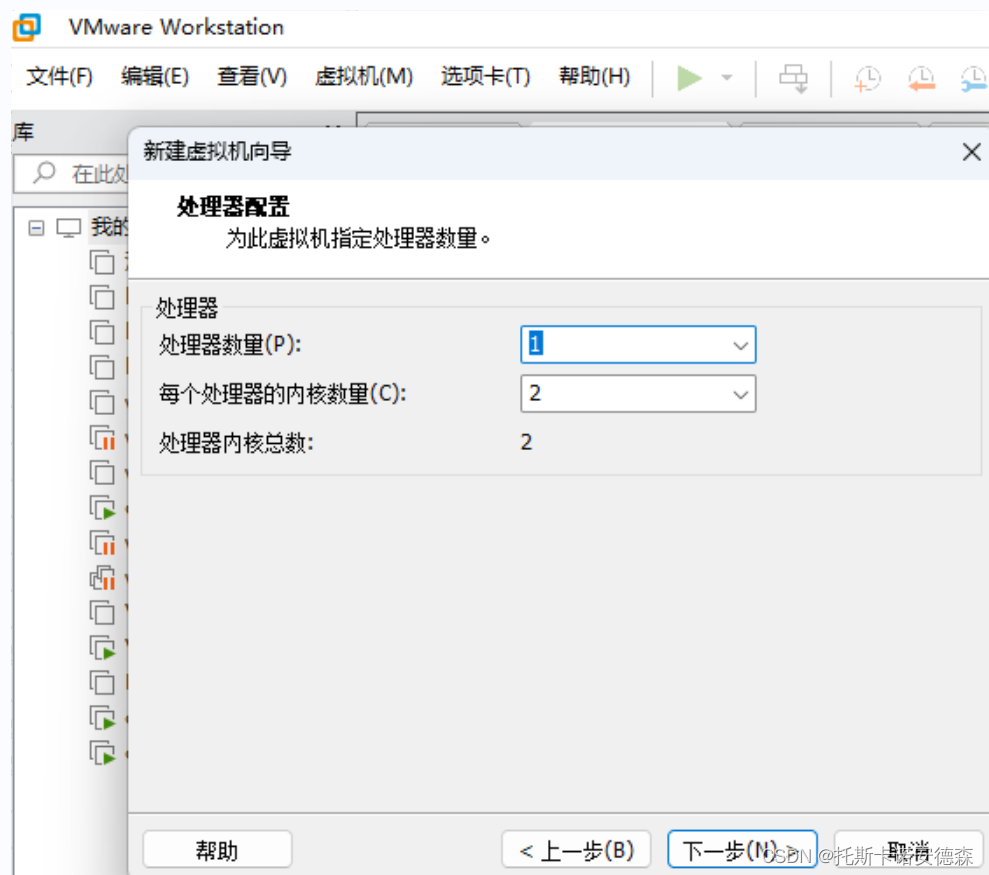
Task: Click the send Ctrl+Alt+Del toolbar icon
Action: click(793, 79)
